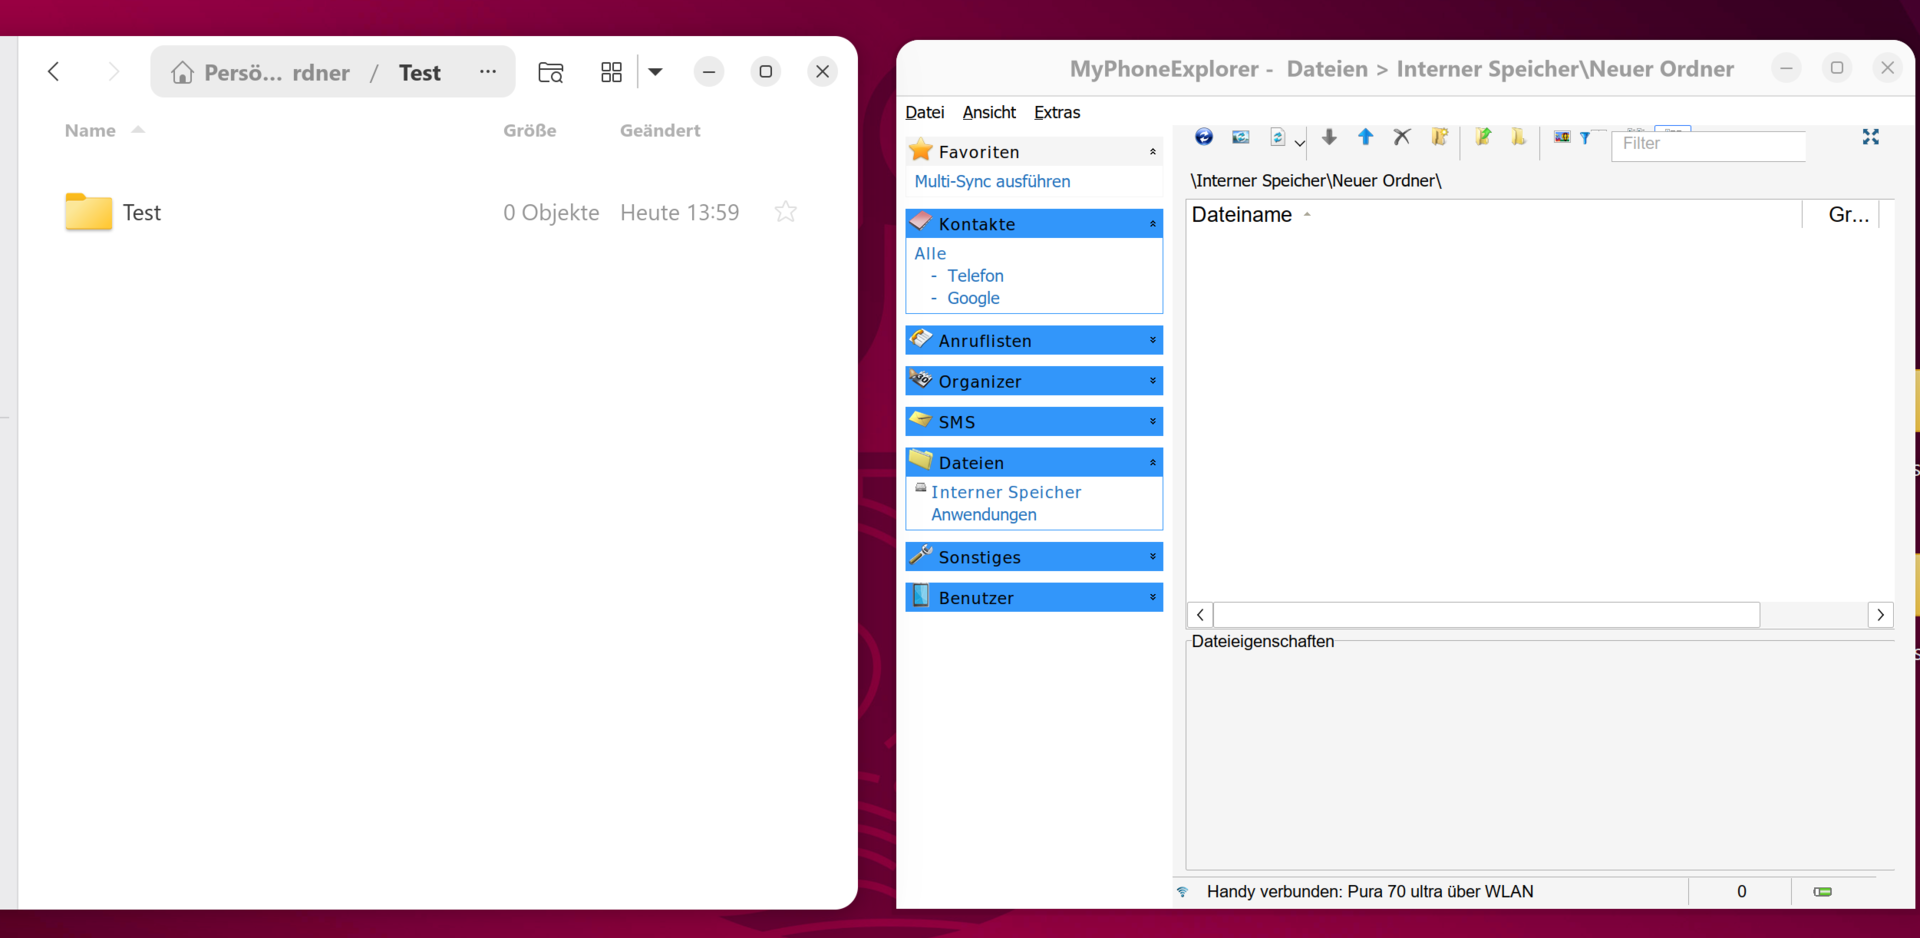Image resolution: width=1920 pixels, height=938 pixels.
Task: Toggle the fullscreen expand icon
Action: coord(1870,137)
